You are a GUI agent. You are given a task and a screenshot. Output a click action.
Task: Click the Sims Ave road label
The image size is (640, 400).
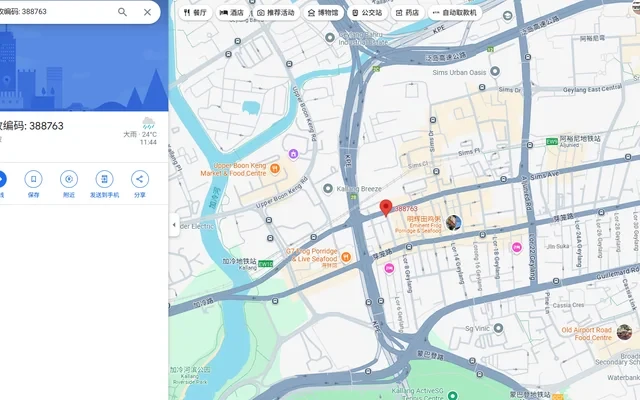point(544,175)
